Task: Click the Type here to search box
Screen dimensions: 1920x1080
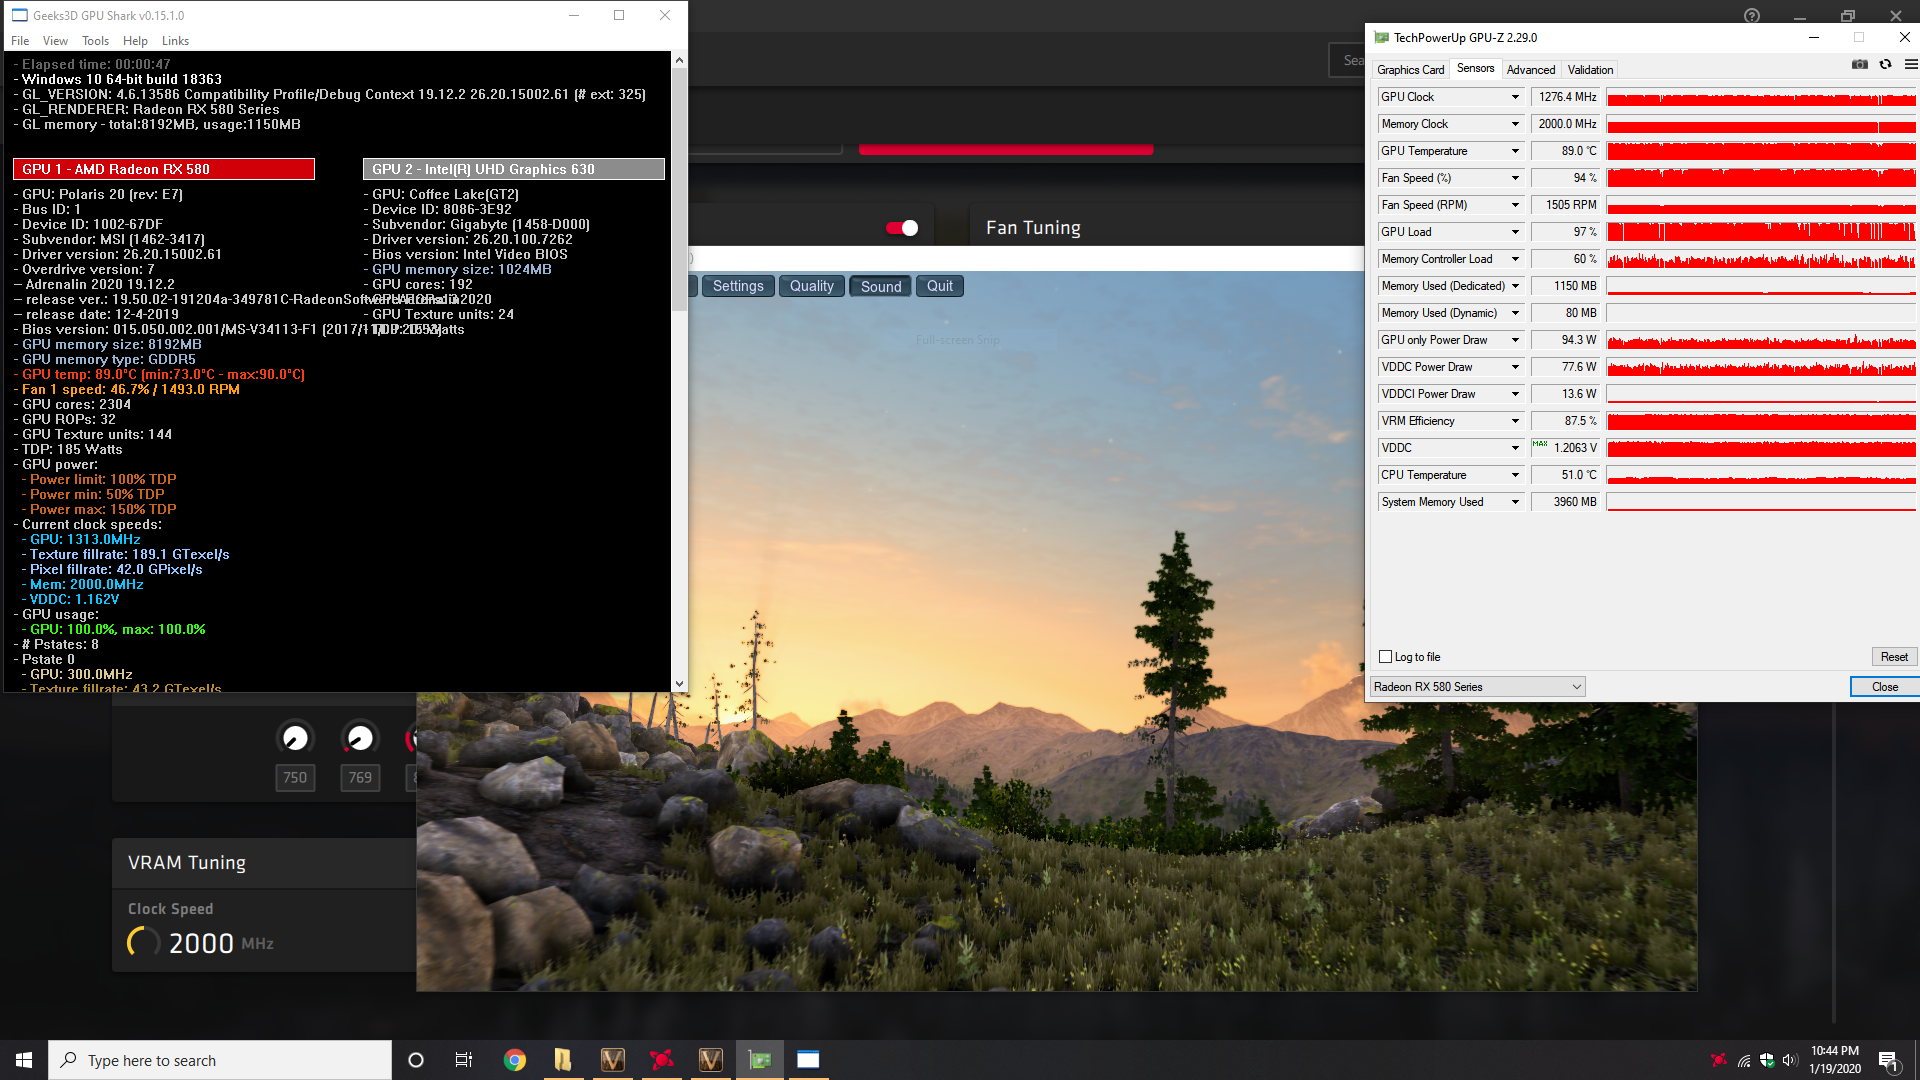Action: [220, 1060]
